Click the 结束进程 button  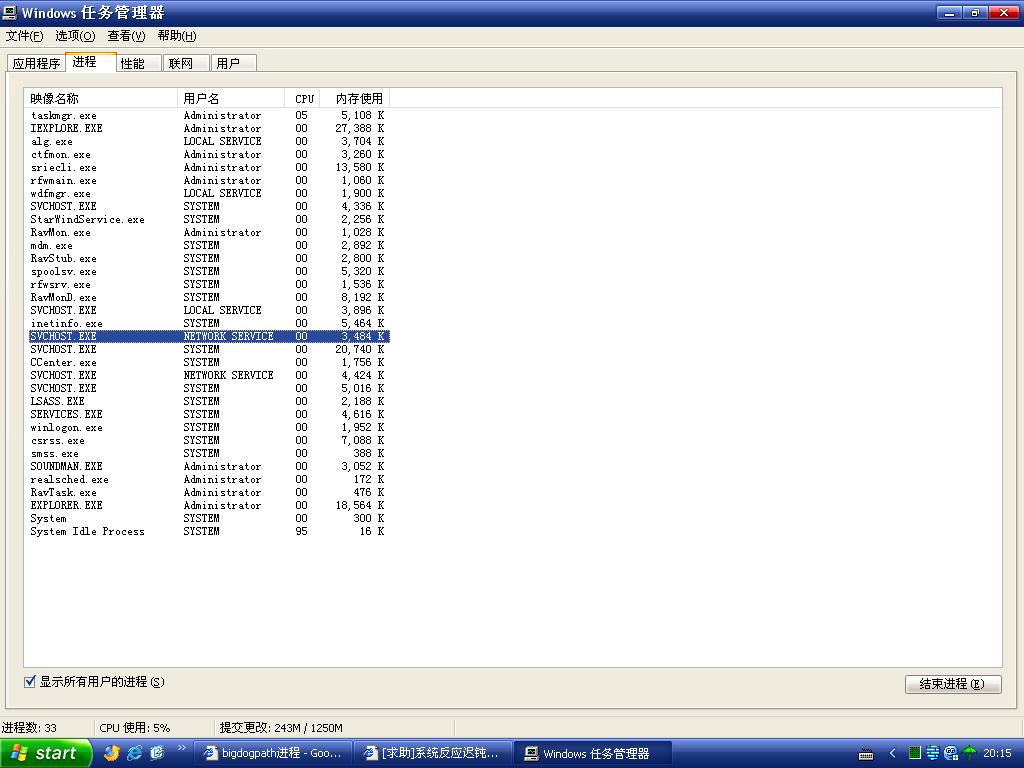point(953,684)
